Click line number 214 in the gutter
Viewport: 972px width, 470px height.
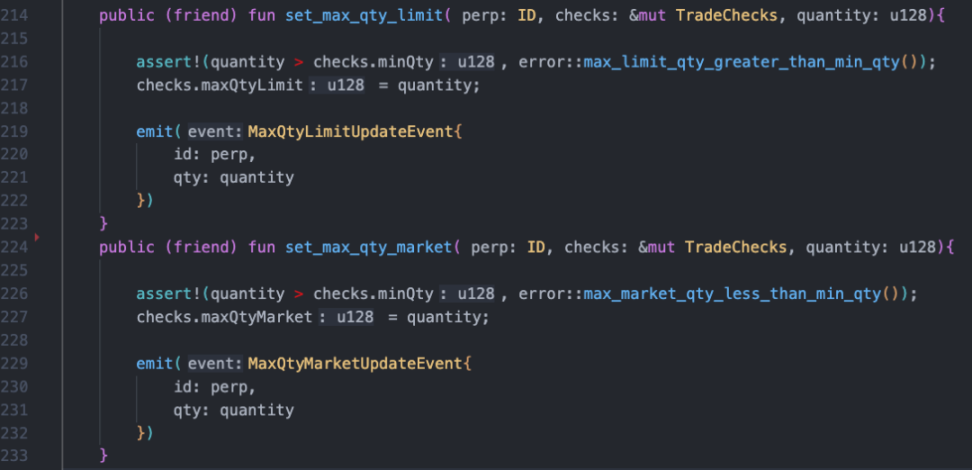click(17, 17)
